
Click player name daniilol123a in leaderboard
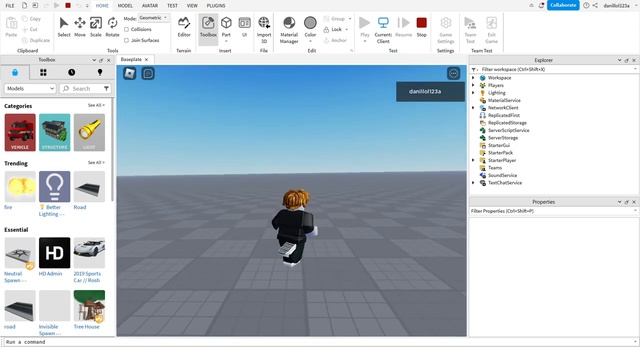tap(424, 91)
